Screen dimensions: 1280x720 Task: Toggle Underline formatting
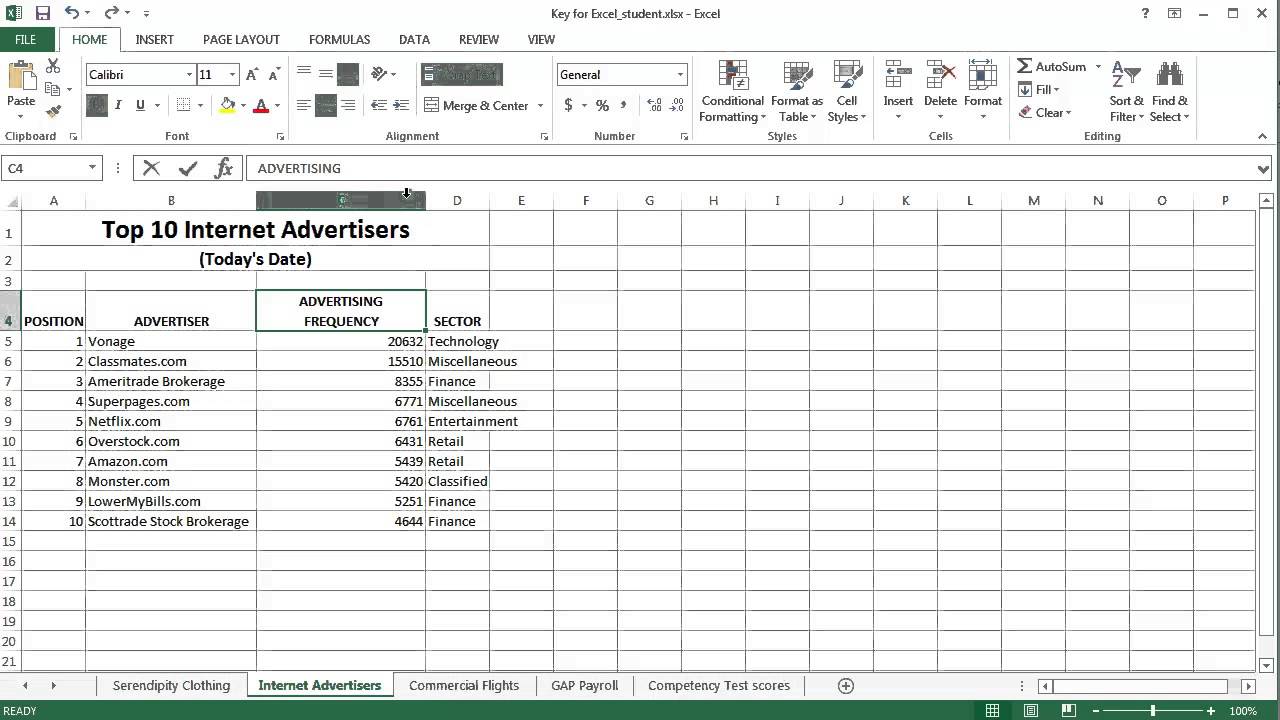(140, 105)
